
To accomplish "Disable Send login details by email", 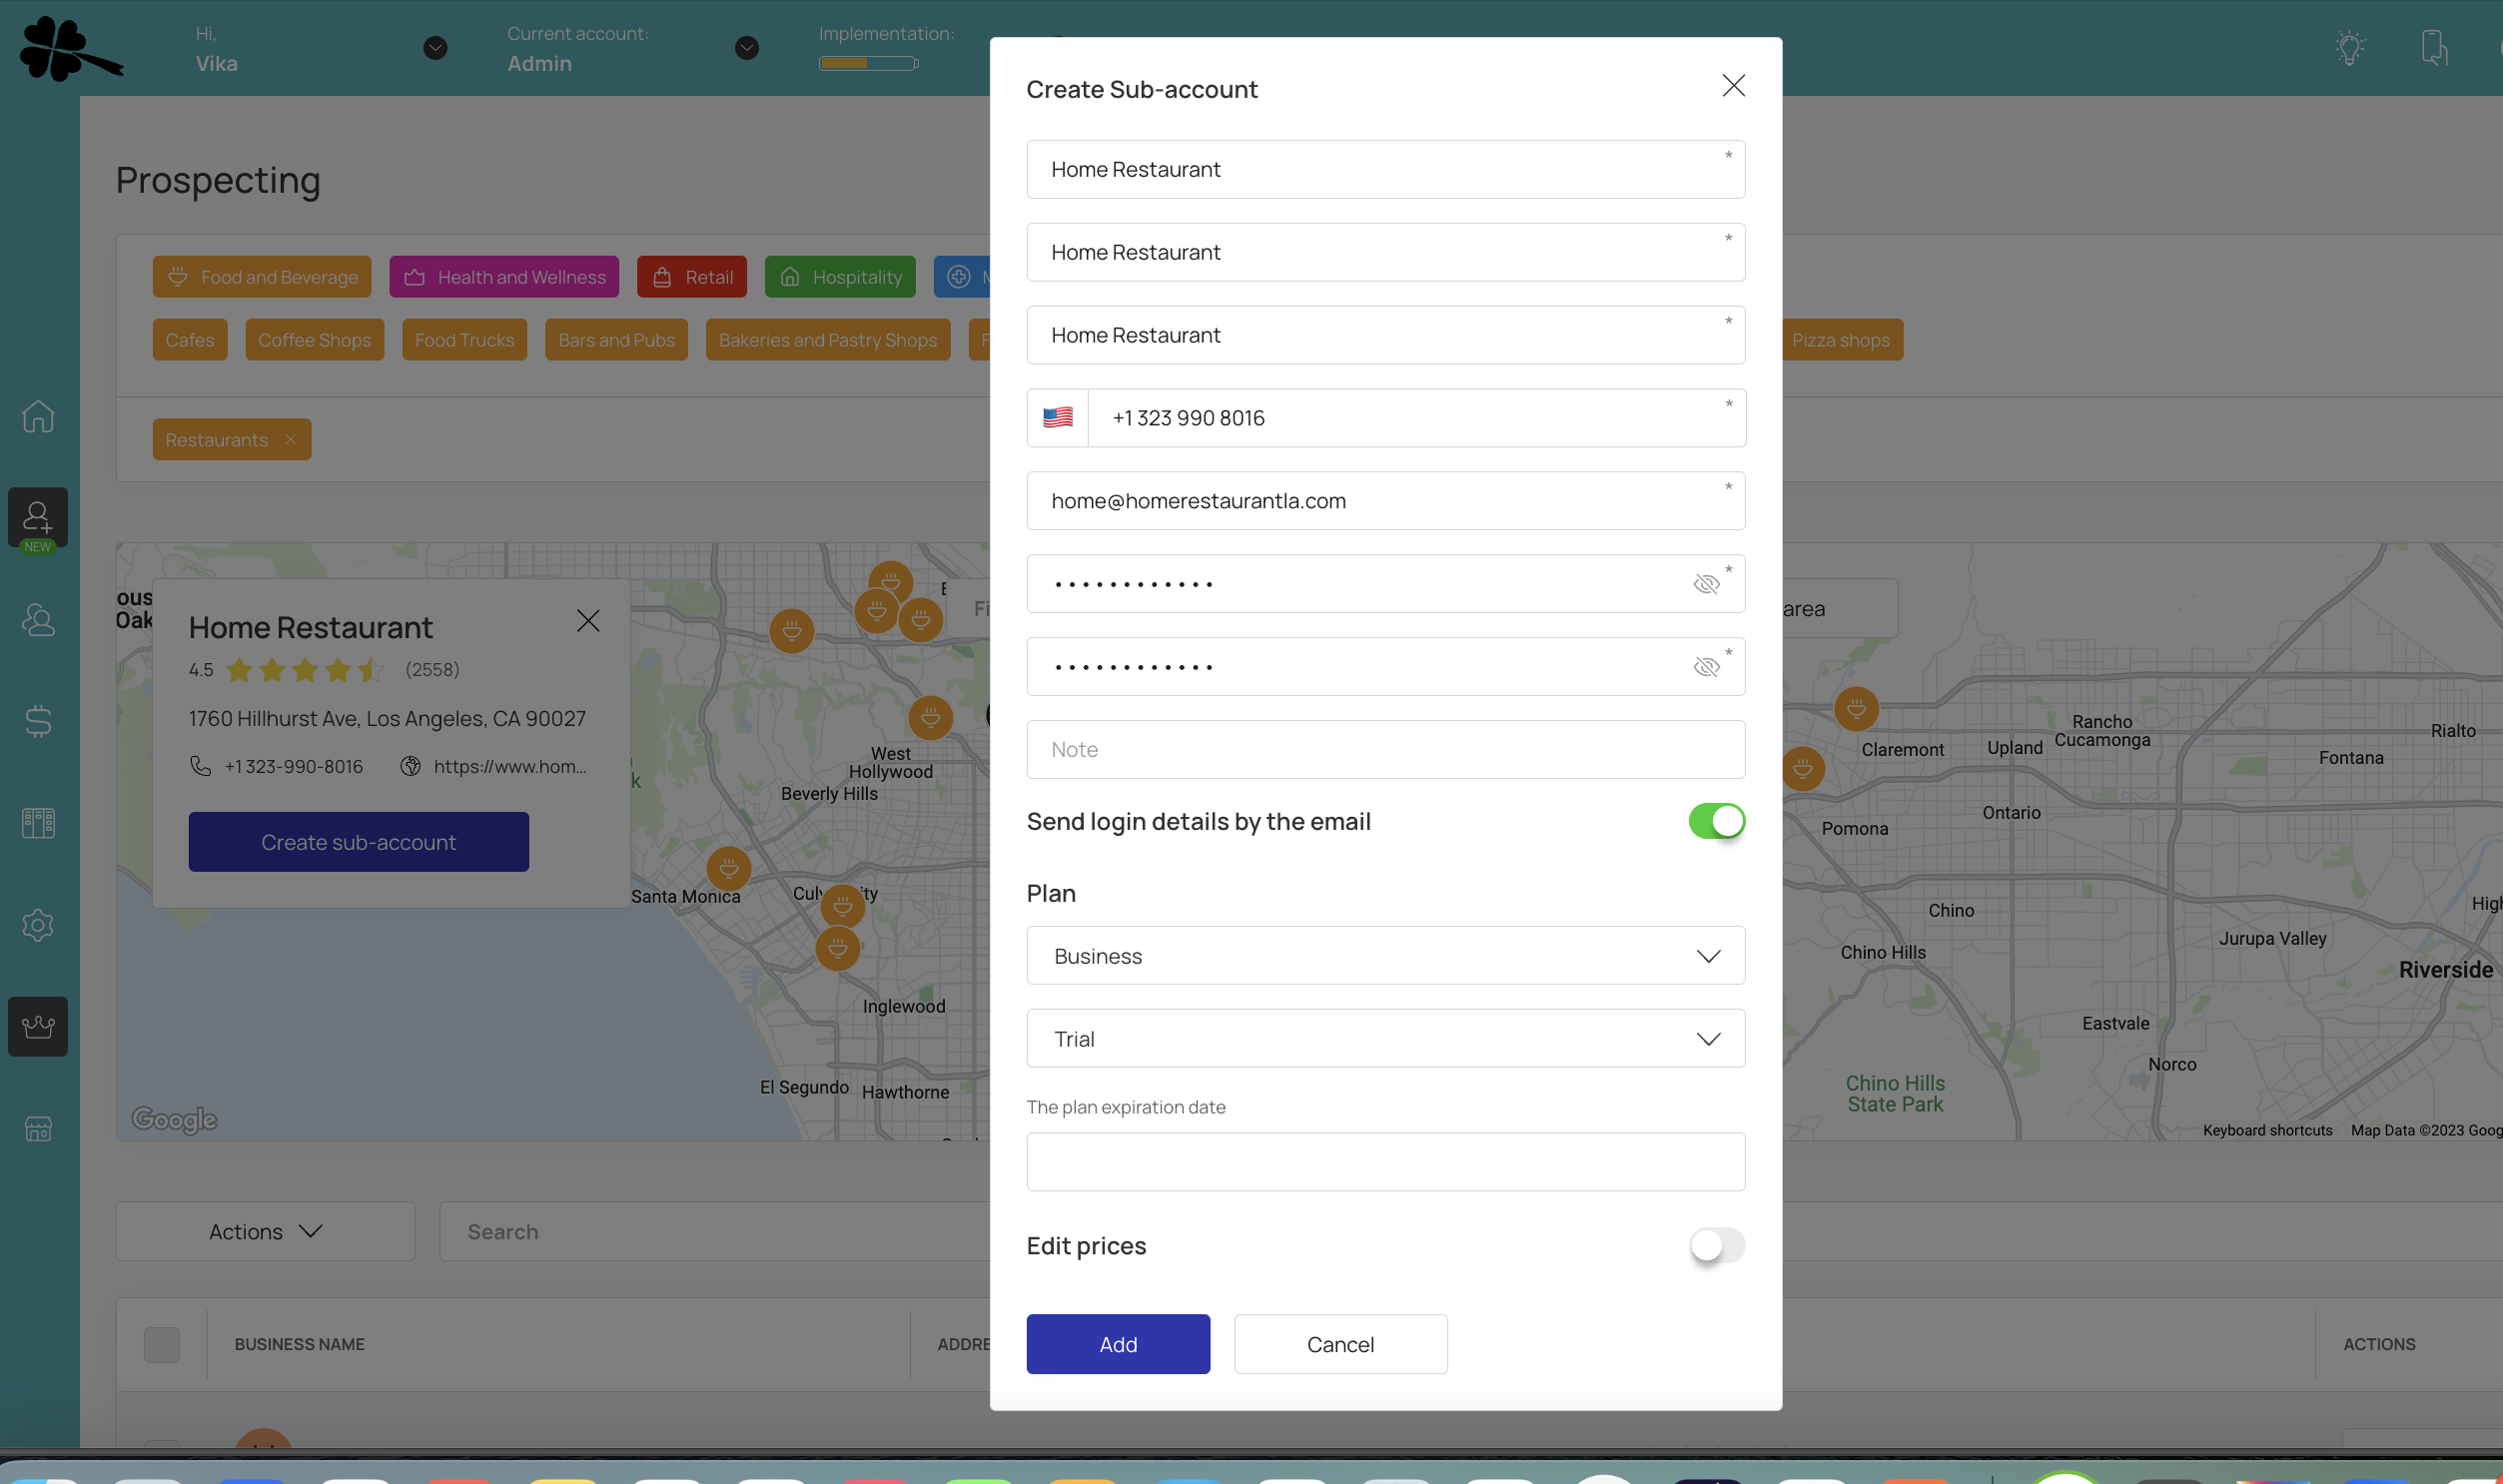I will (1716, 821).
